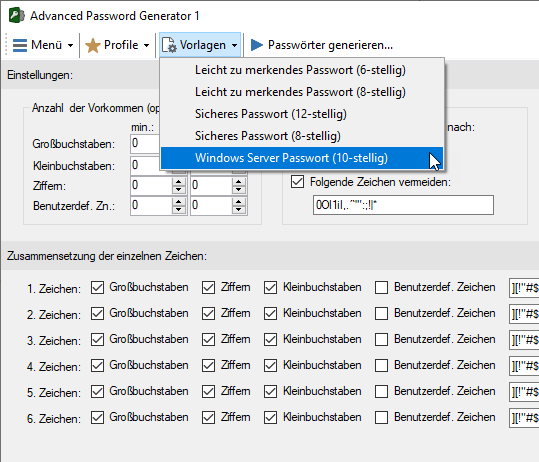Viewport: 539px width, 462px height.
Task: Edit custom characters field for 6. Zeichen
Action: point(524,418)
